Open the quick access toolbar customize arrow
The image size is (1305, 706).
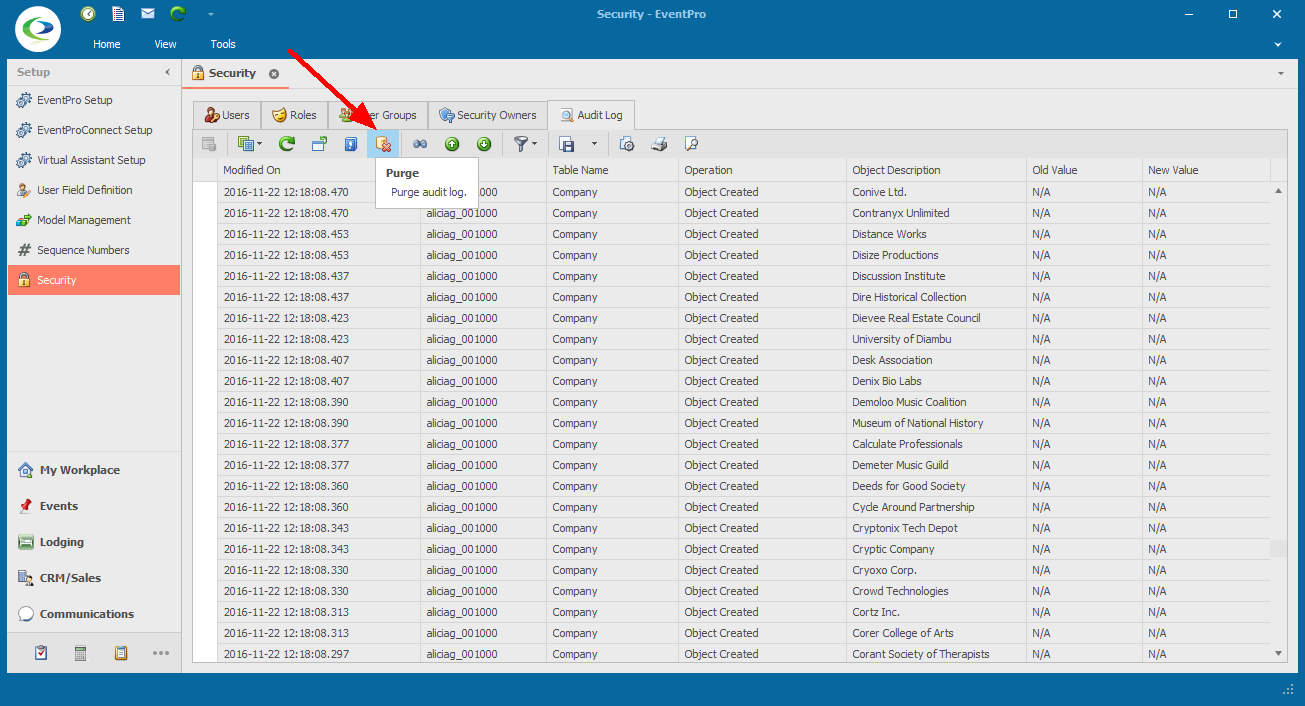pyautogui.click(x=210, y=15)
